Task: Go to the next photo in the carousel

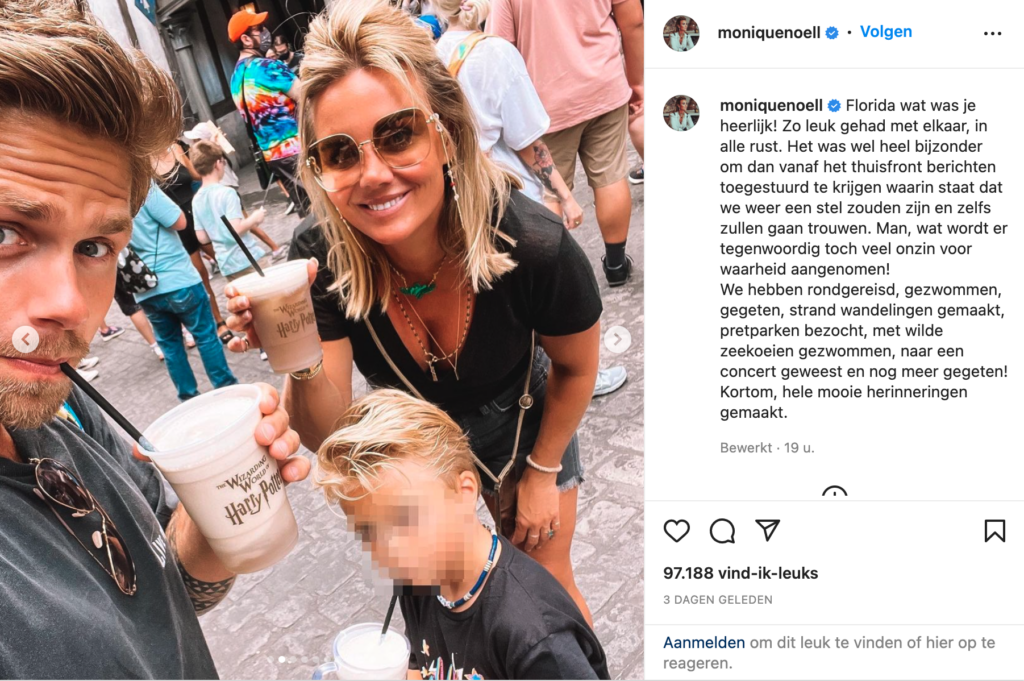Action: click(x=617, y=339)
